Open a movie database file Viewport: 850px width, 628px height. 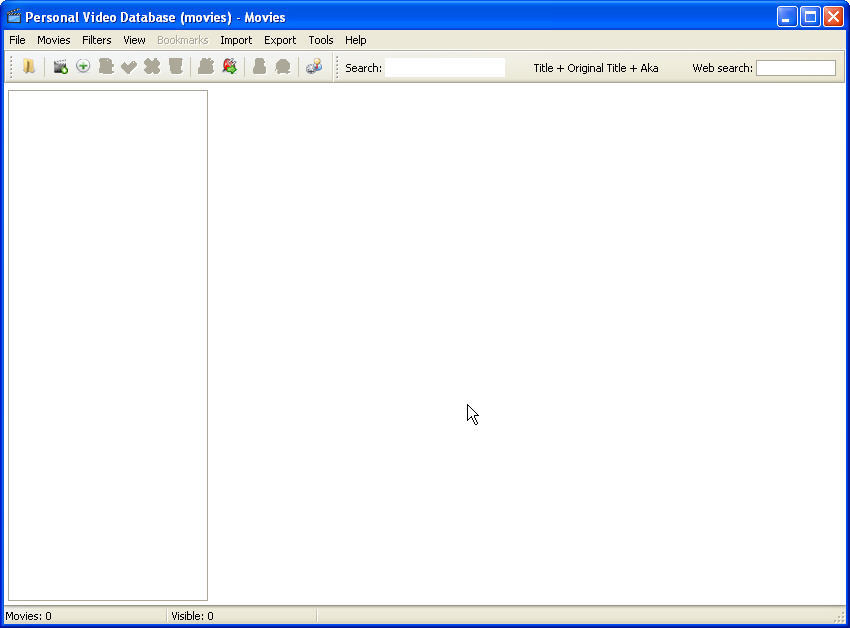pyautogui.click(x=29, y=67)
